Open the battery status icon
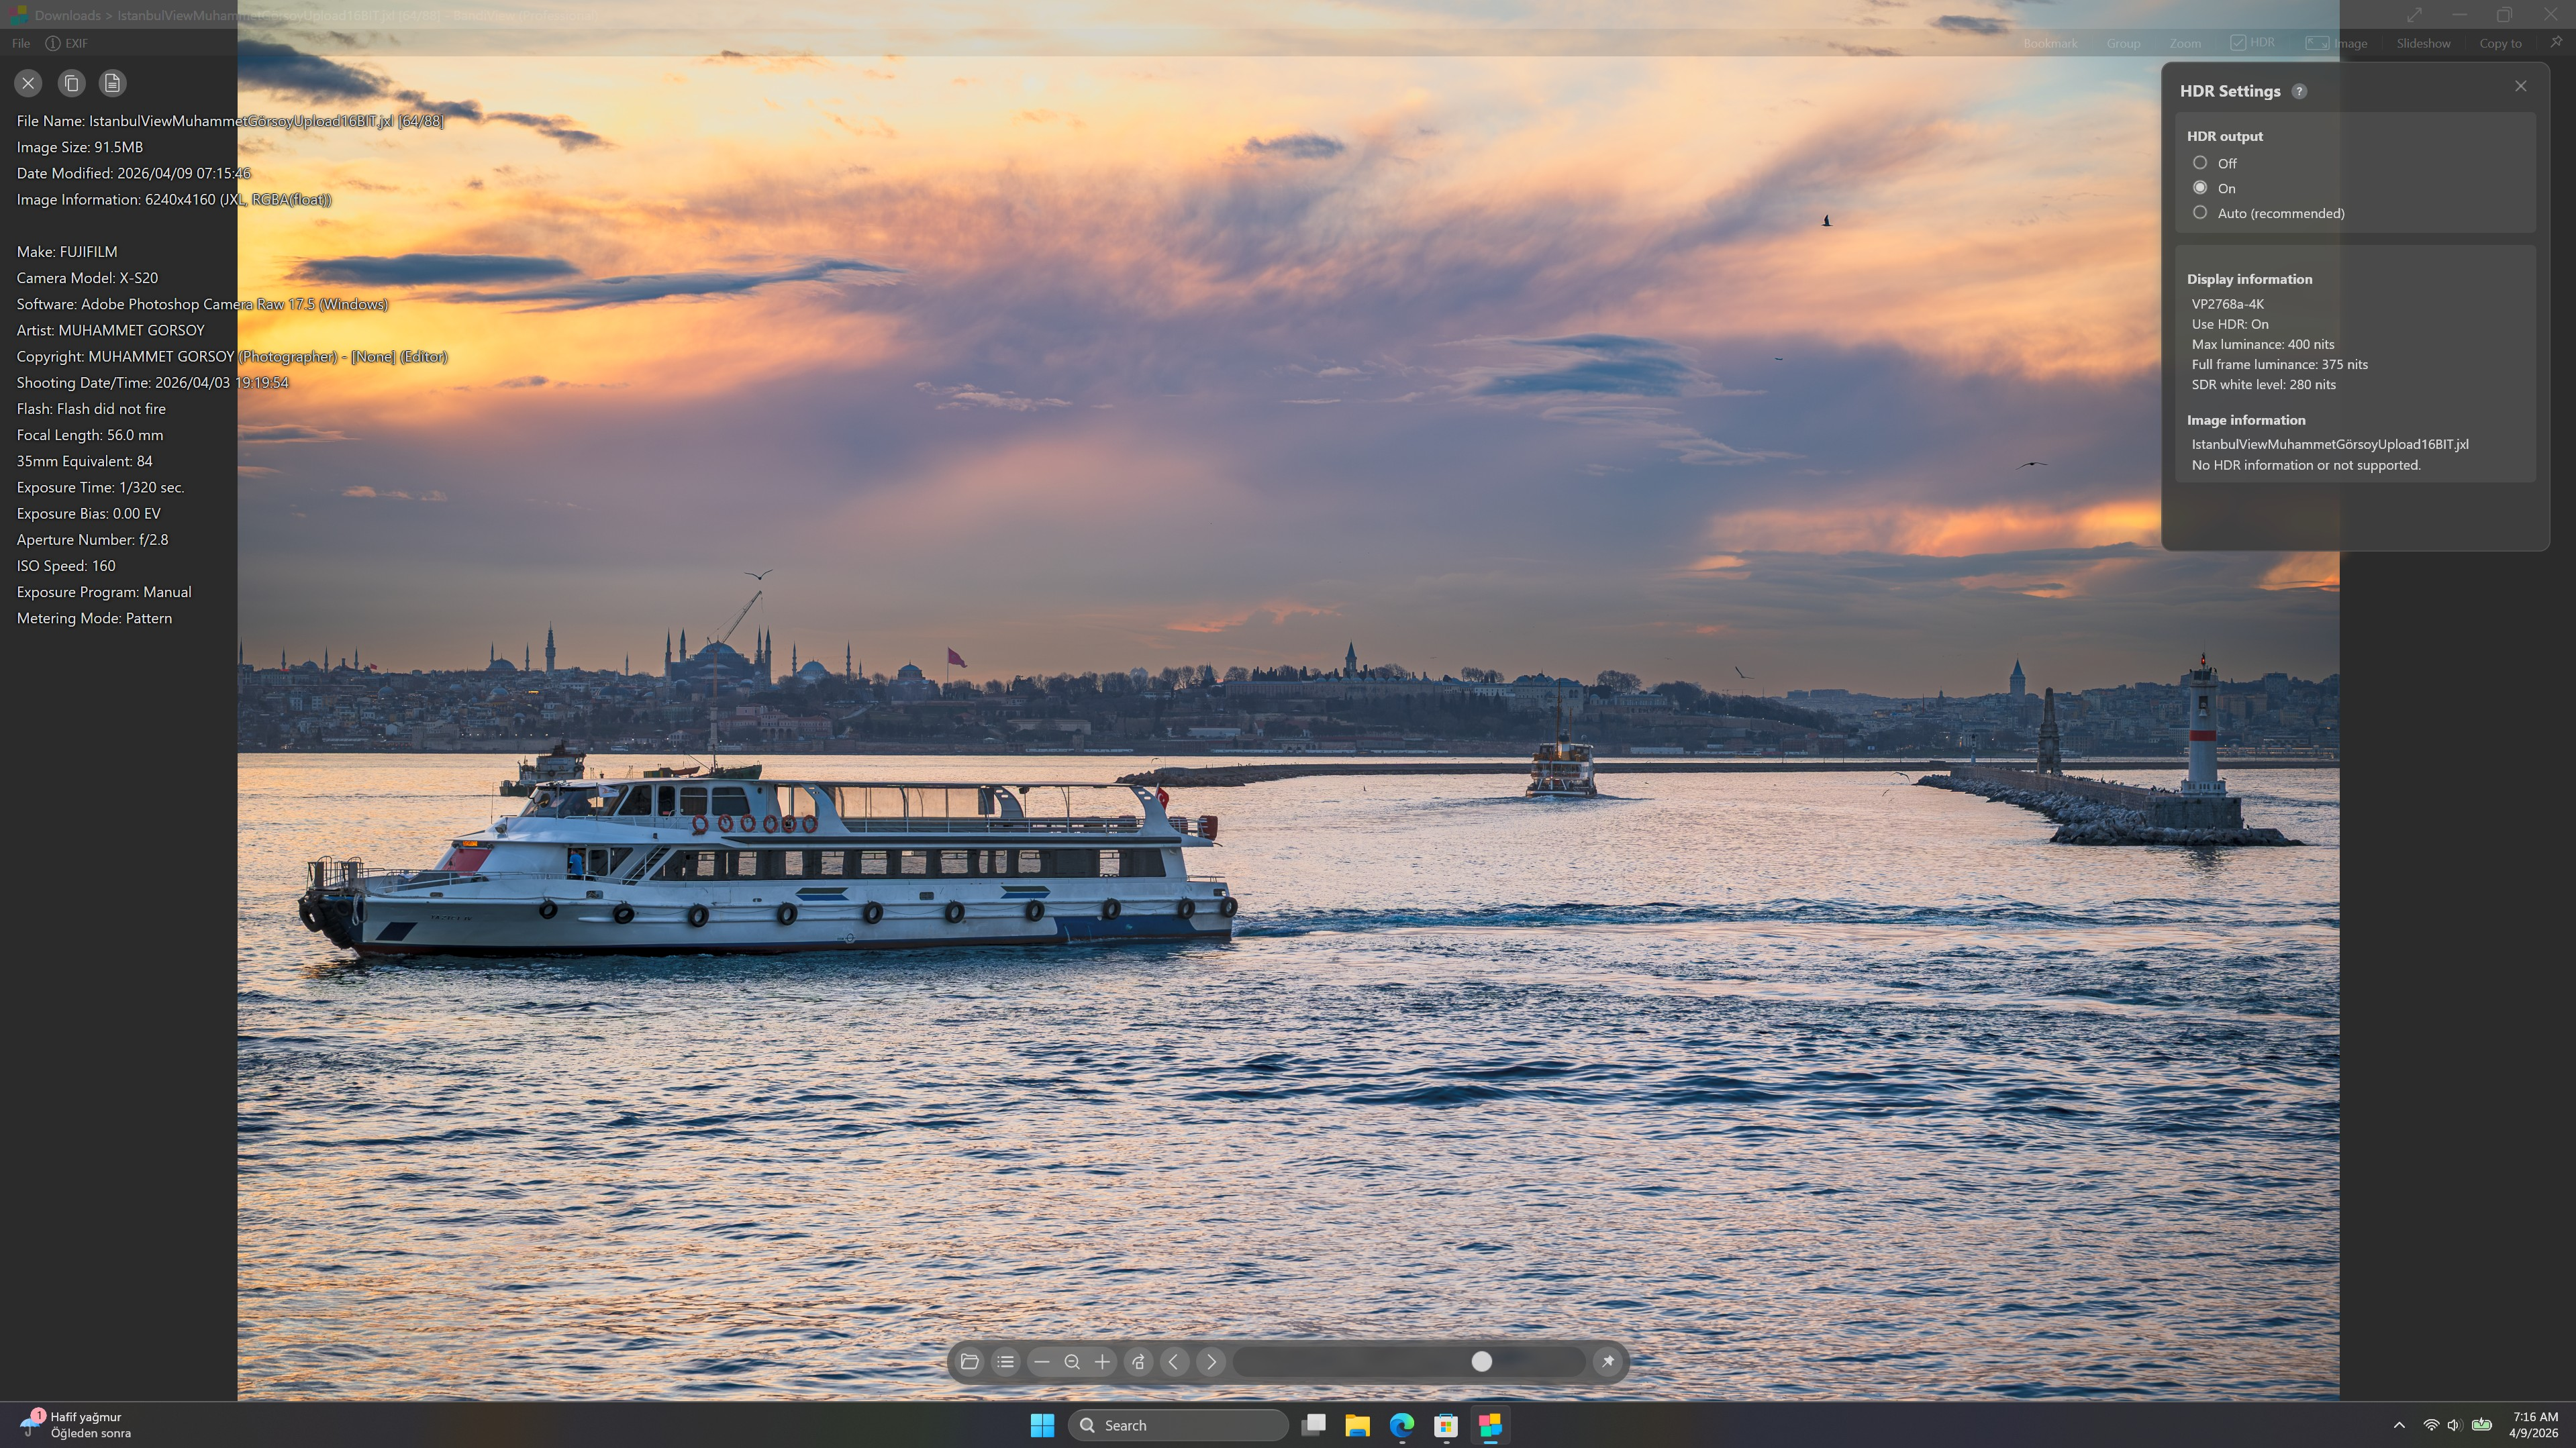 (x=2482, y=1425)
